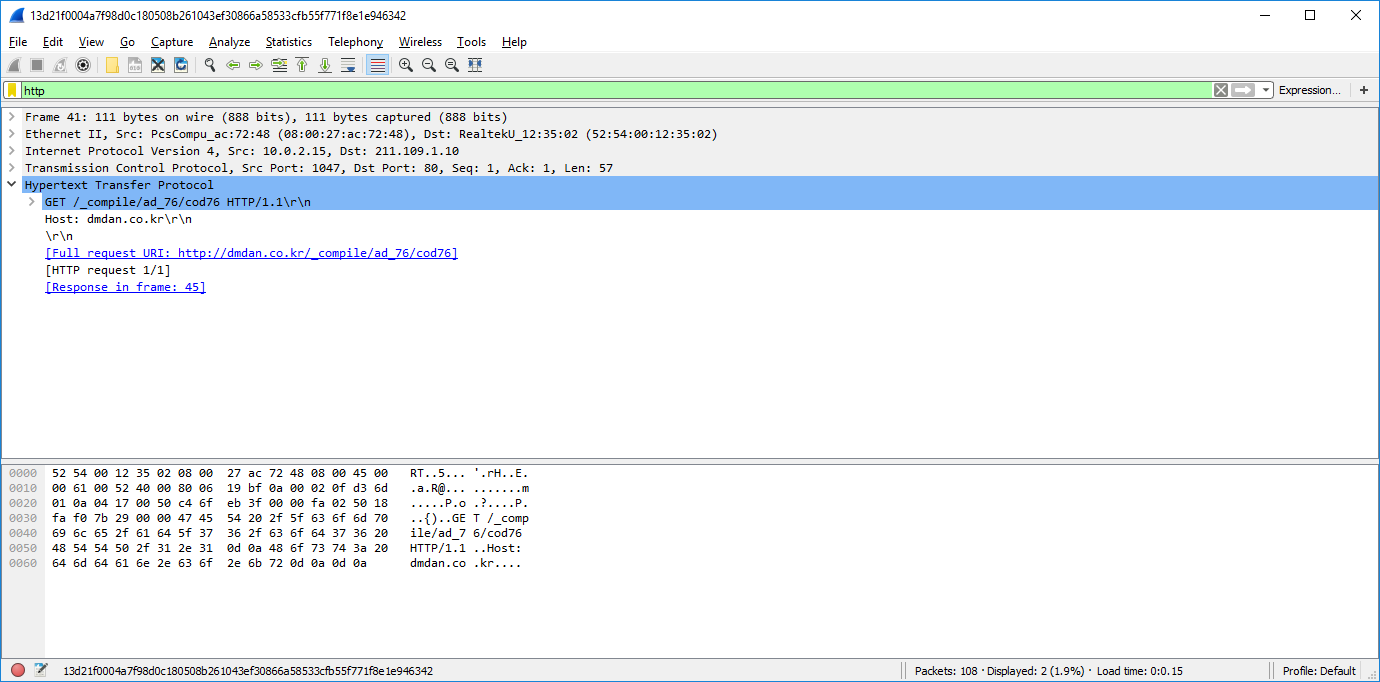Follow the 'Response in frame: 45' link
The image size is (1380, 682).
click(x=125, y=287)
